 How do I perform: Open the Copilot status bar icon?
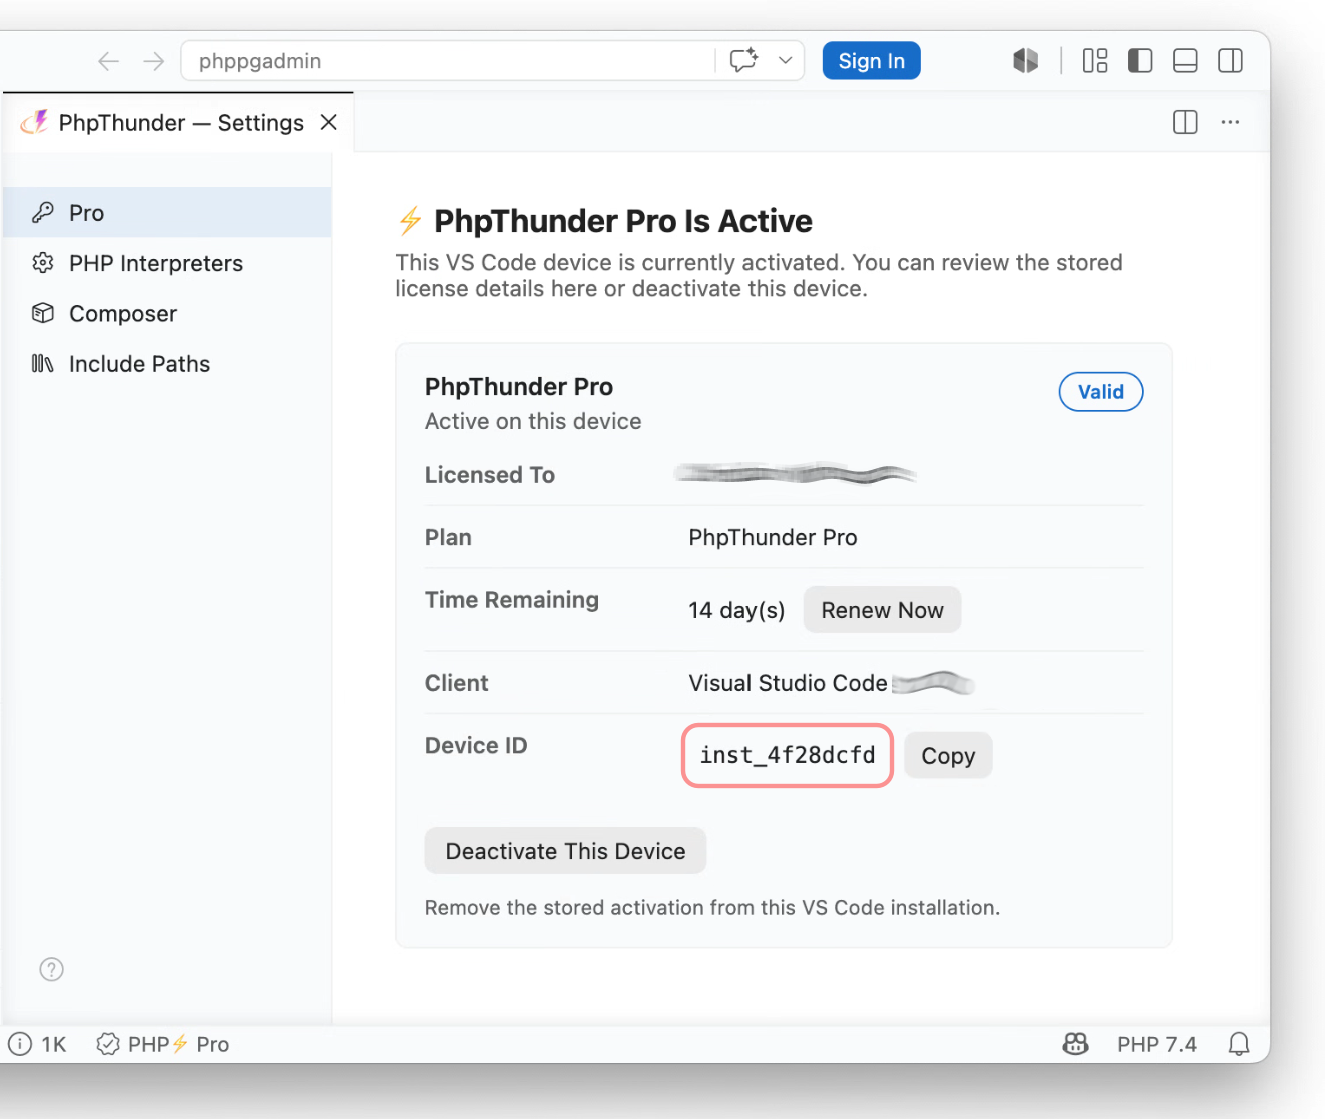1075,1044
